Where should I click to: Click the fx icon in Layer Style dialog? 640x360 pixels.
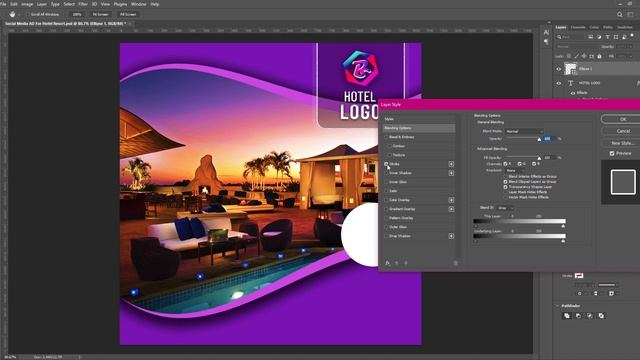387,263
